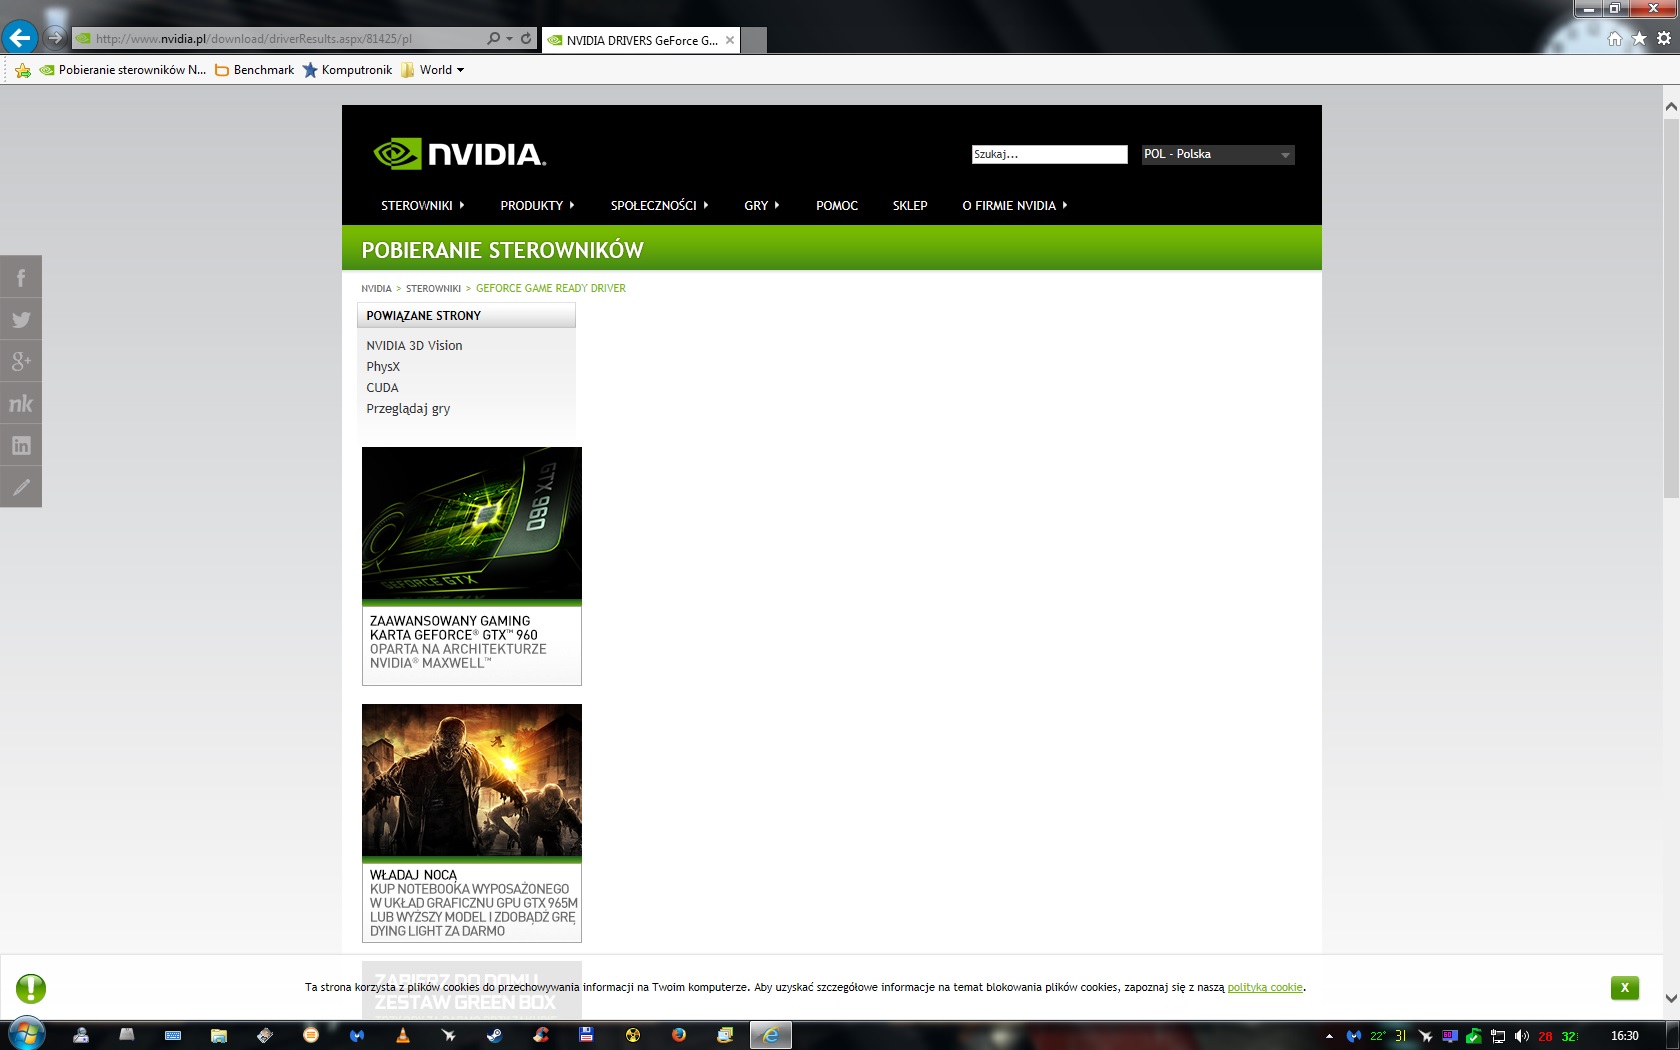Viewport: 1680px width, 1050px height.
Task: Click the vertical scrollbar down arrow
Action: click(1671, 998)
